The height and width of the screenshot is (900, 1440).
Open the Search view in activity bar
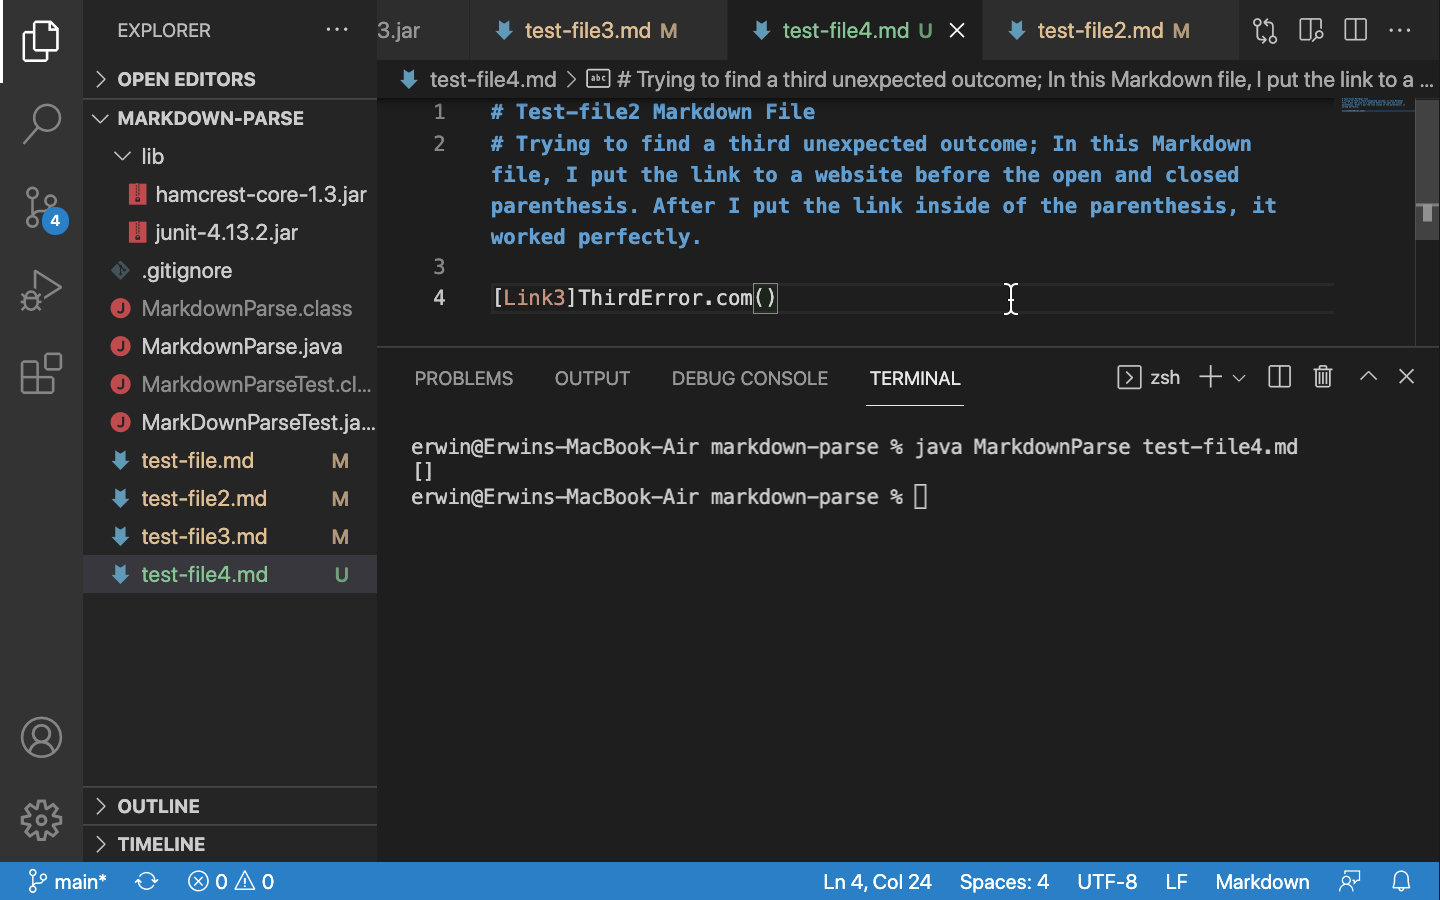[41, 124]
